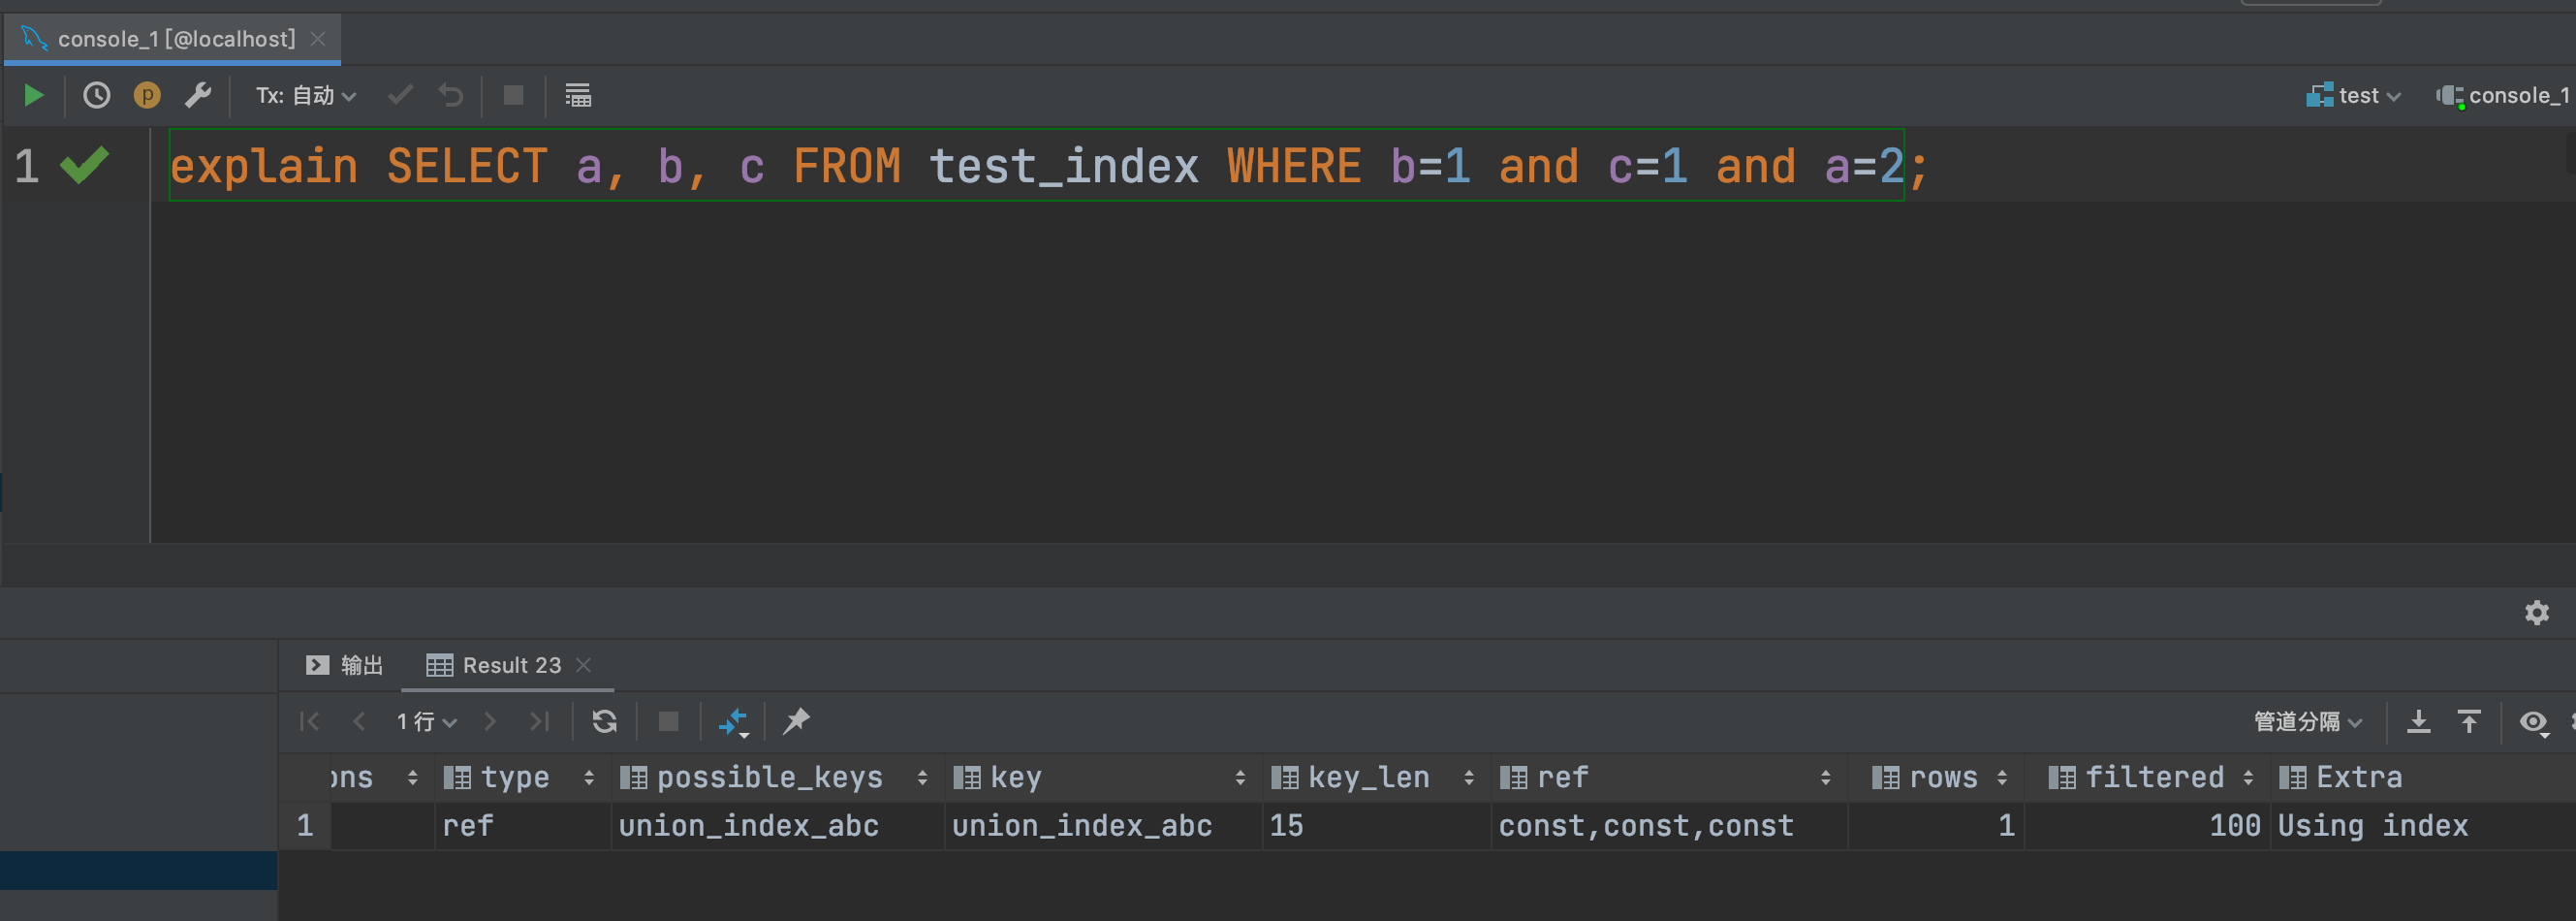Open the test schema dropdown
This screenshot has width=2576, height=921.
click(x=2353, y=95)
